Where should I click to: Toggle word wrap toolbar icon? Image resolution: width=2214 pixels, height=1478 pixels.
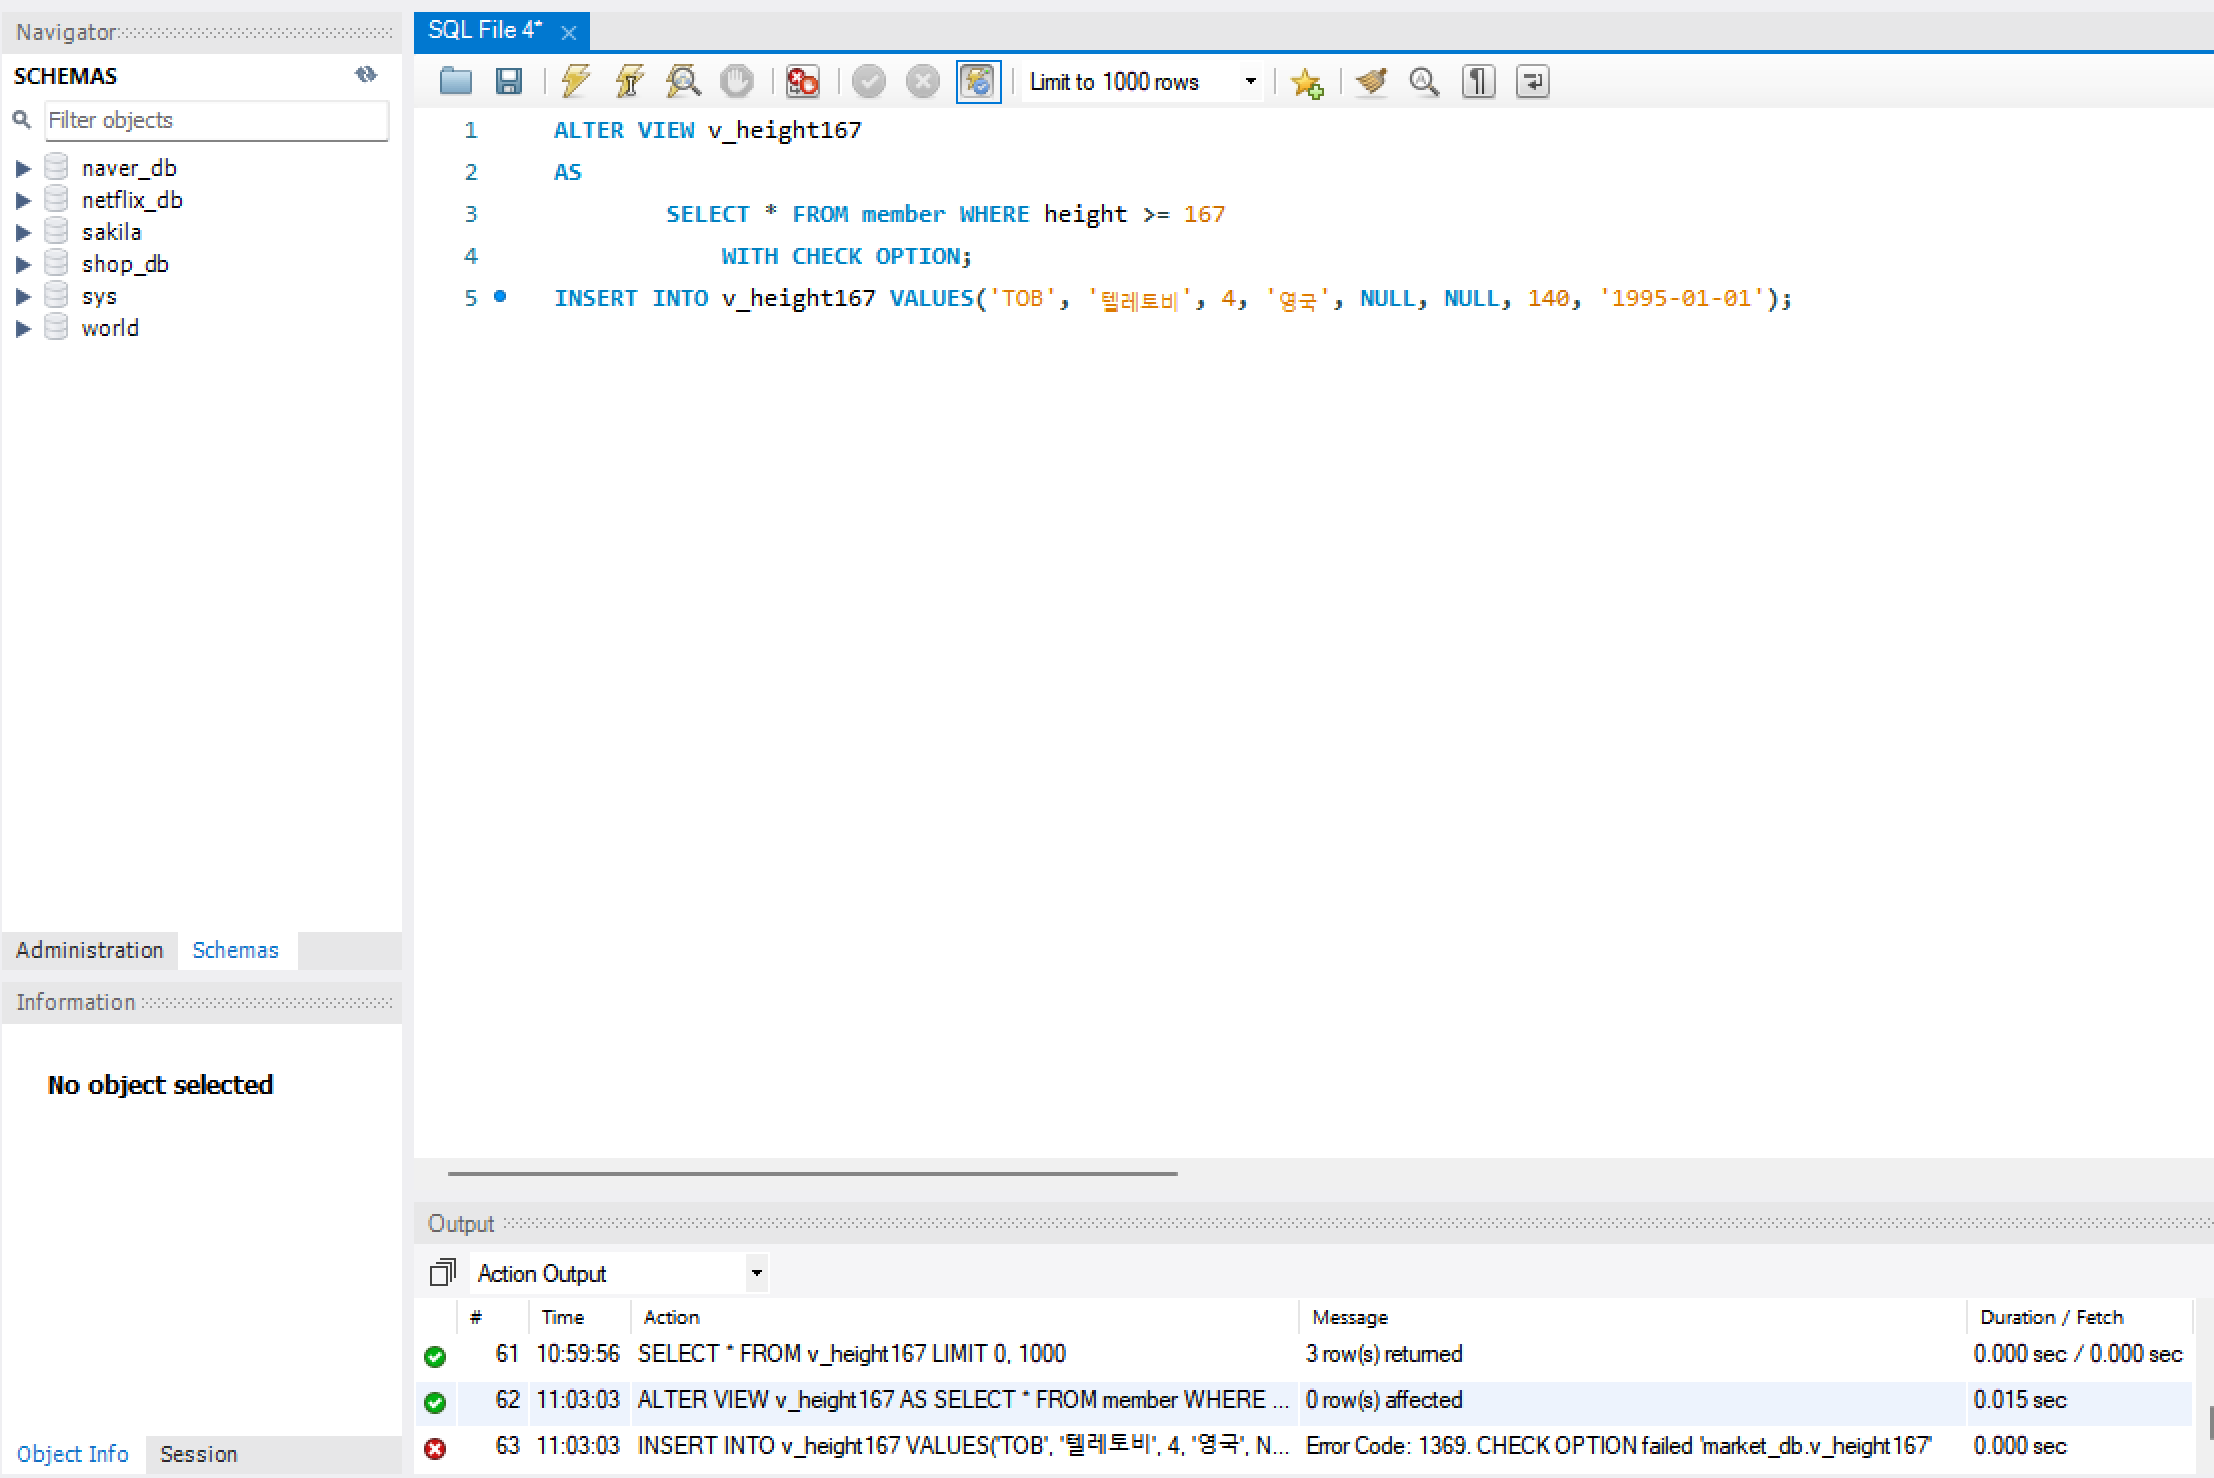click(x=1532, y=81)
